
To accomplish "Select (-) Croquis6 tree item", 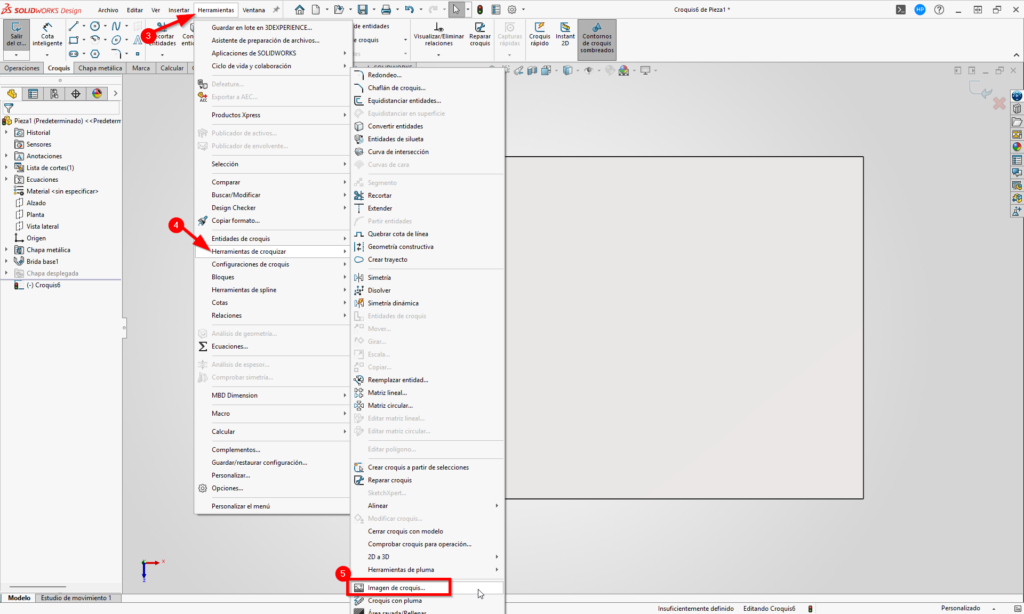I will [x=43, y=285].
